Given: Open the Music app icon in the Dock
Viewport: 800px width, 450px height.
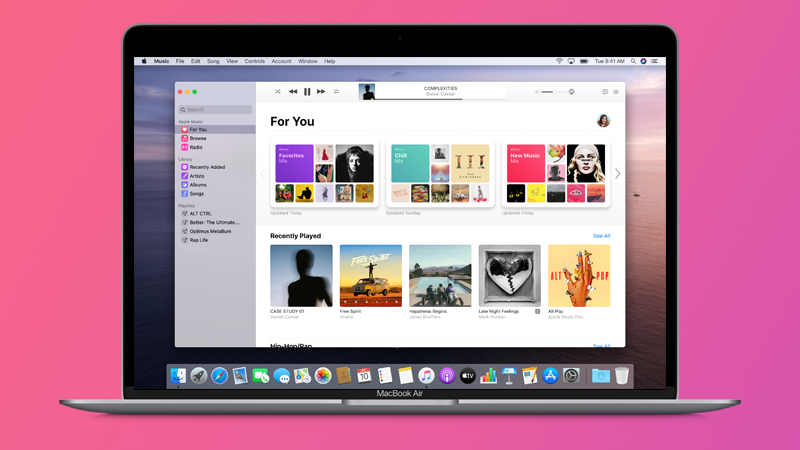Looking at the screenshot, I should pos(426,376).
